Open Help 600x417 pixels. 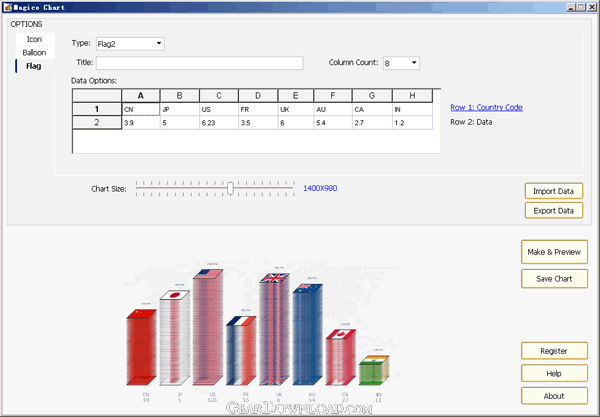click(554, 373)
